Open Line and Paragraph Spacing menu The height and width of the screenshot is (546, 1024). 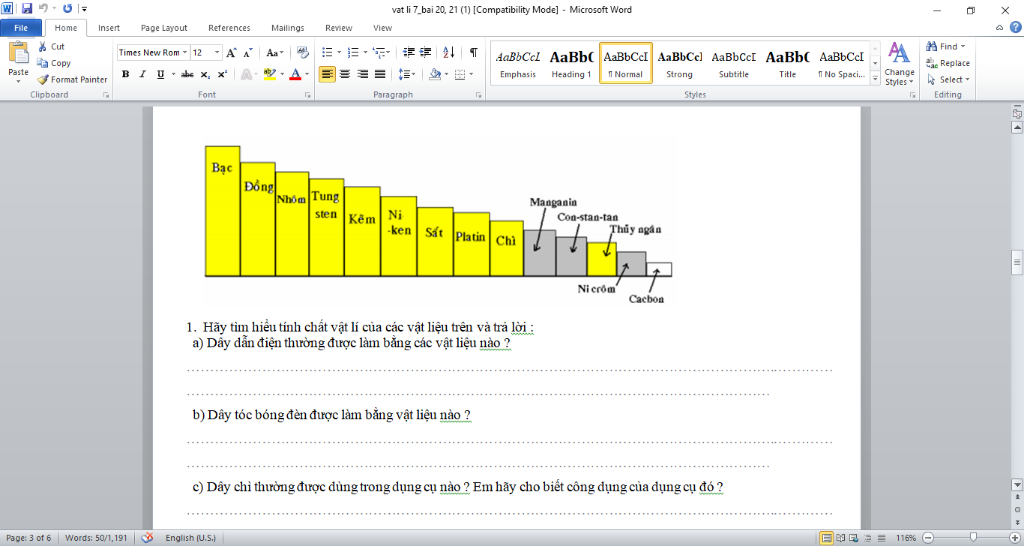tap(407, 74)
